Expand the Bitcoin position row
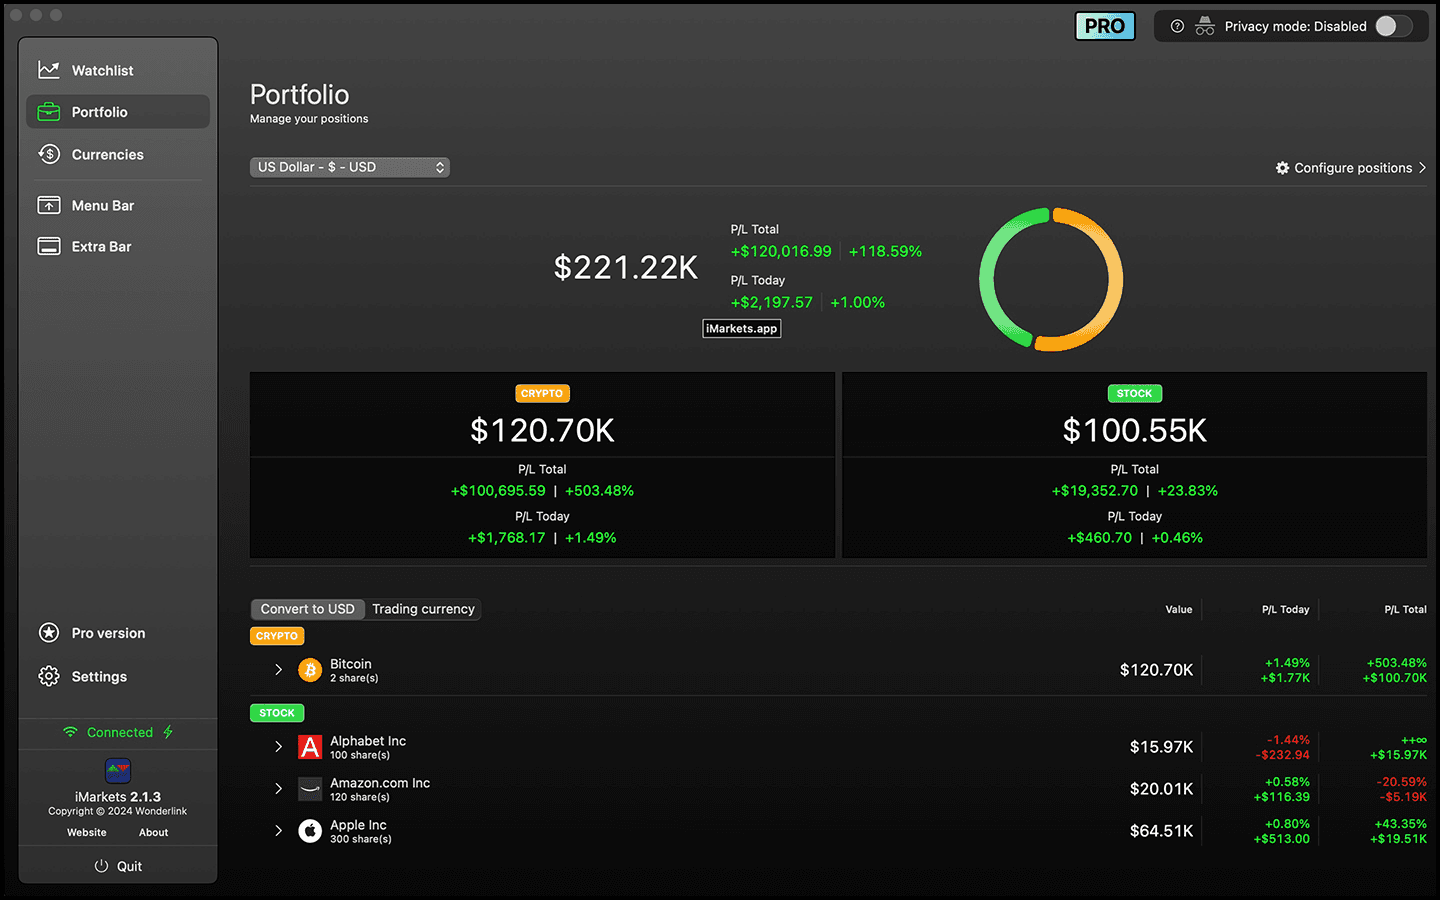This screenshot has height=900, width=1440. (278, 670)
